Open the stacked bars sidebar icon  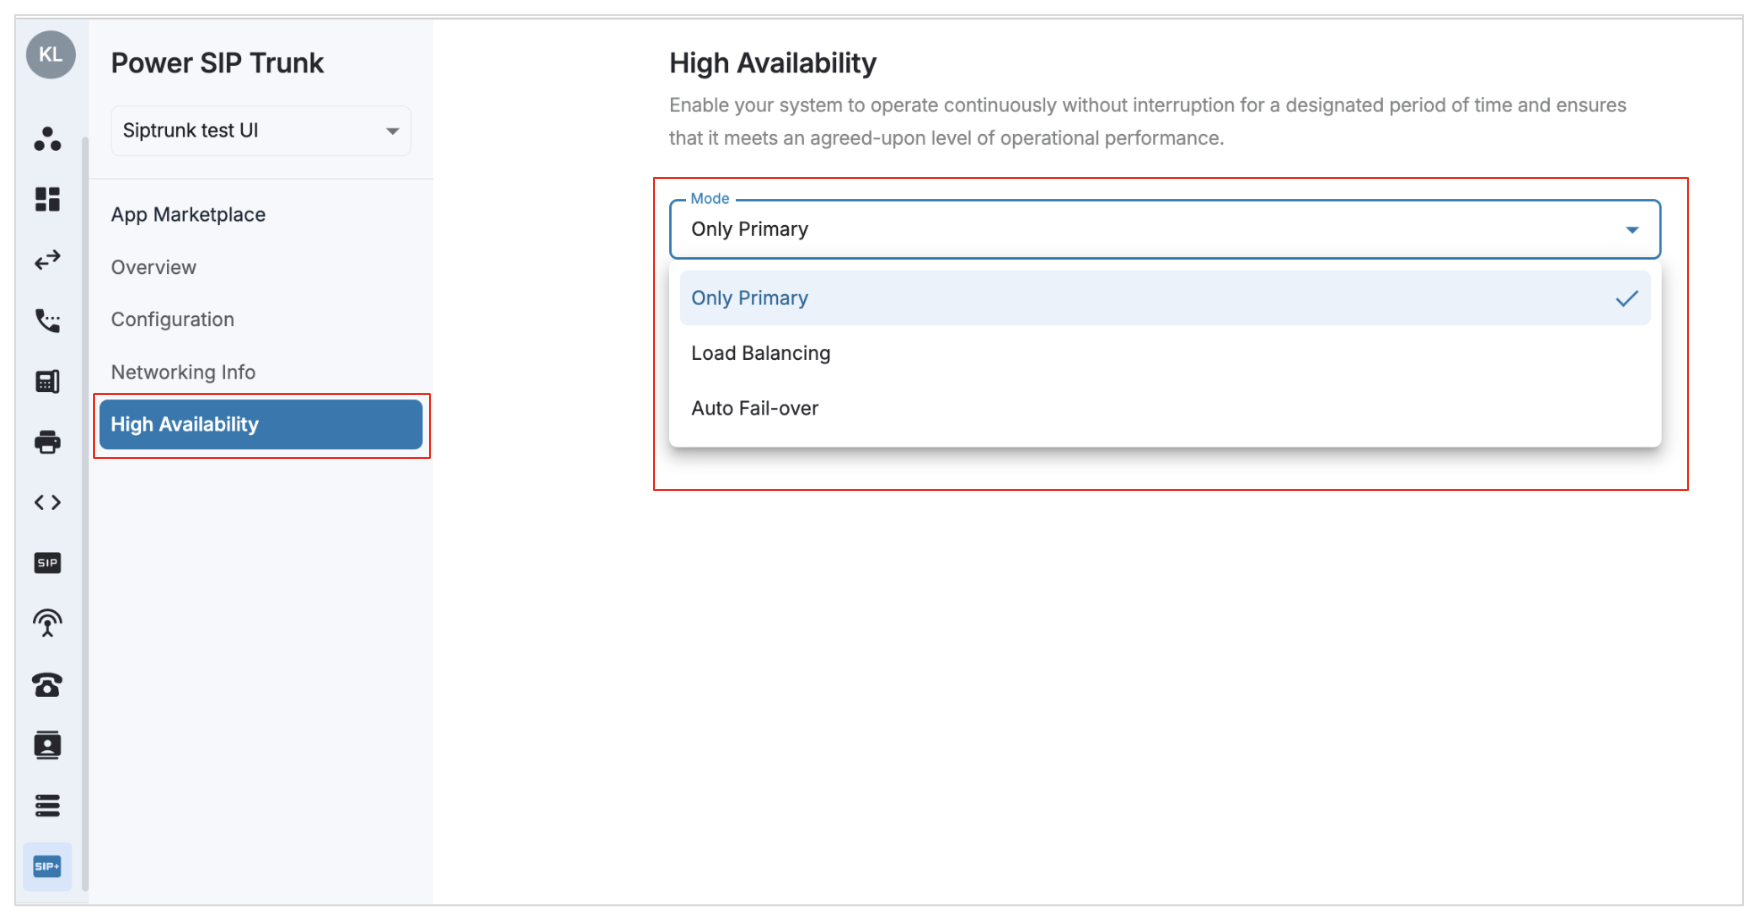coord(47,805)
